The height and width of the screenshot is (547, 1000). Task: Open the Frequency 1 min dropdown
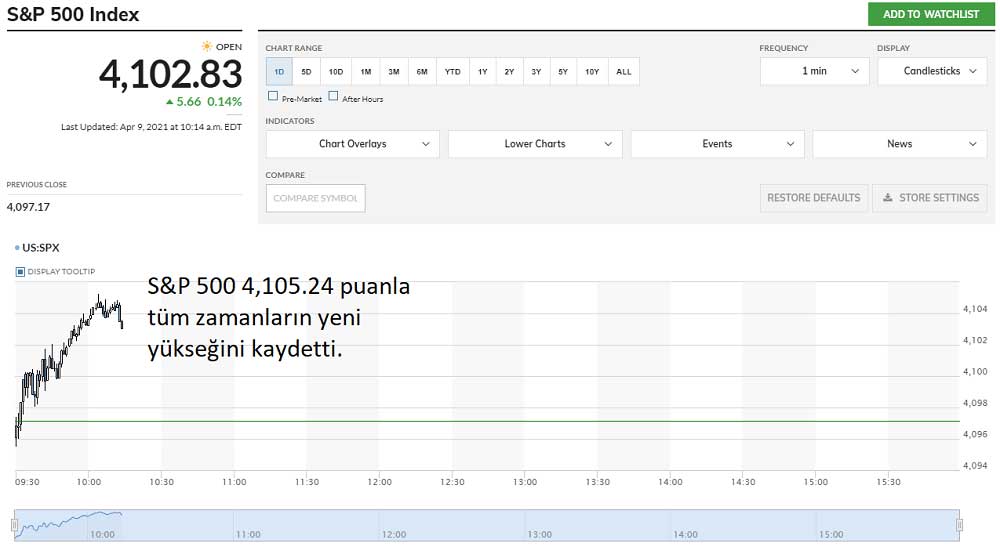[814, 71]
